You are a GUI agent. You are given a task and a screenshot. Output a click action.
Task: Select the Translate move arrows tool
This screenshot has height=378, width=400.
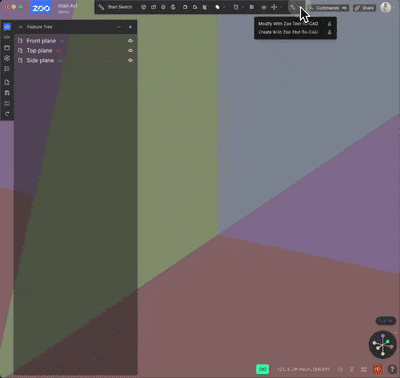click(274, 7)
